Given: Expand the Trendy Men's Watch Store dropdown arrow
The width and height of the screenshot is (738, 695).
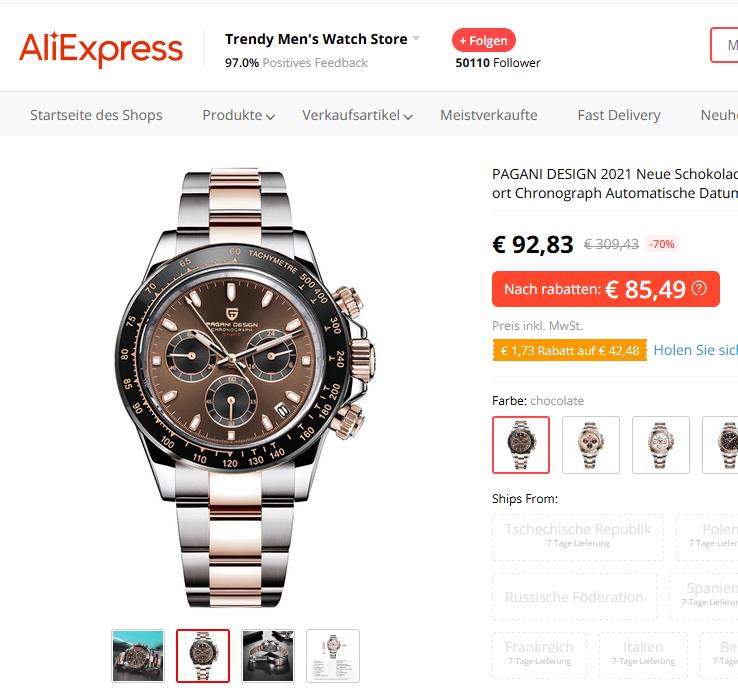Looking at the screenshot, I should tap(416, 38).
